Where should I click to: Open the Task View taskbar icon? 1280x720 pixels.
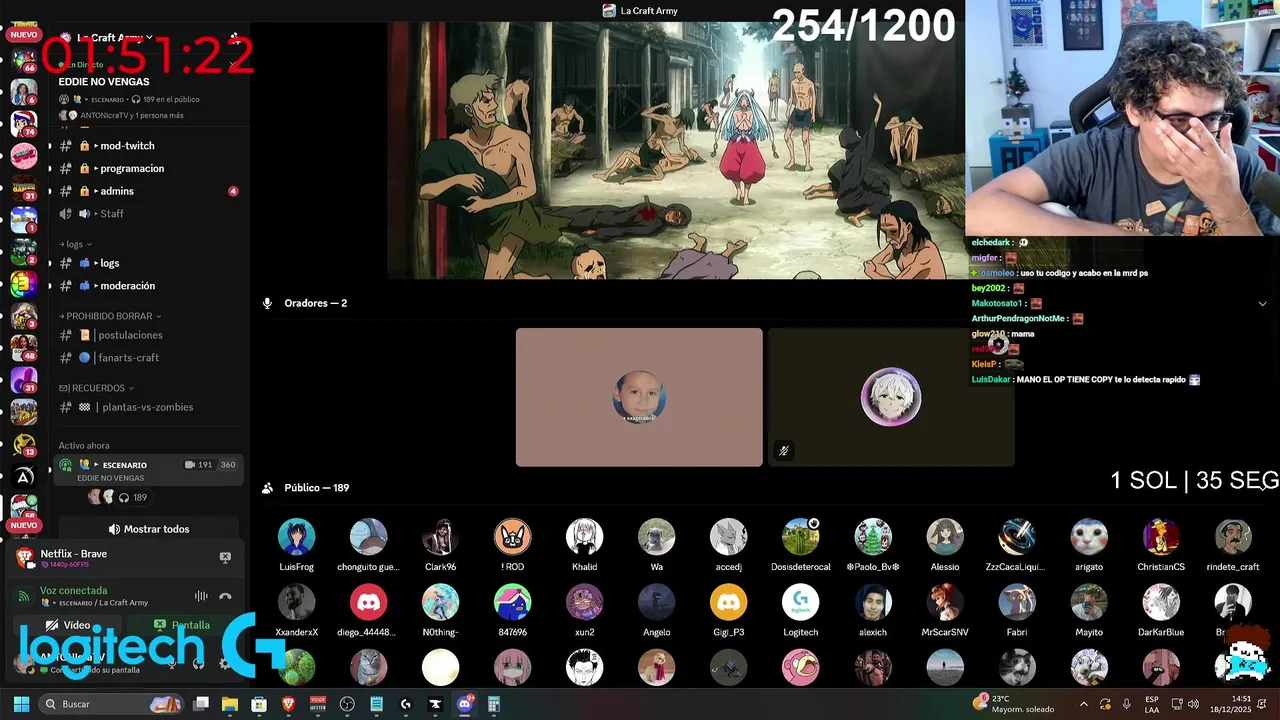201,704
